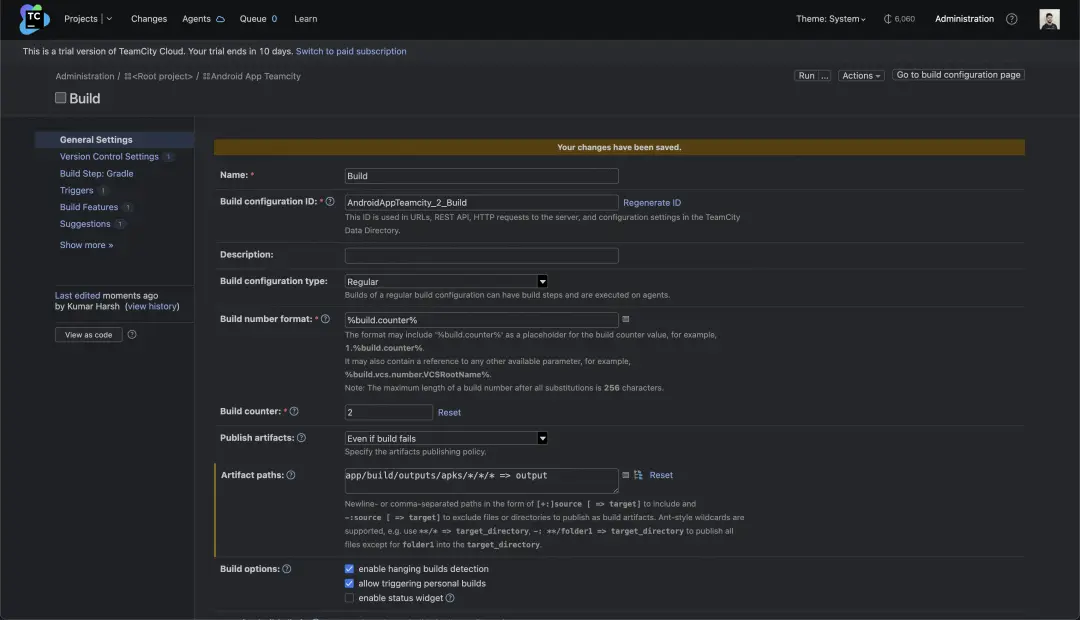Click the Description input field
This screenshot has width=1080, height=620.
pyautogui.click(x=481, y=255)
